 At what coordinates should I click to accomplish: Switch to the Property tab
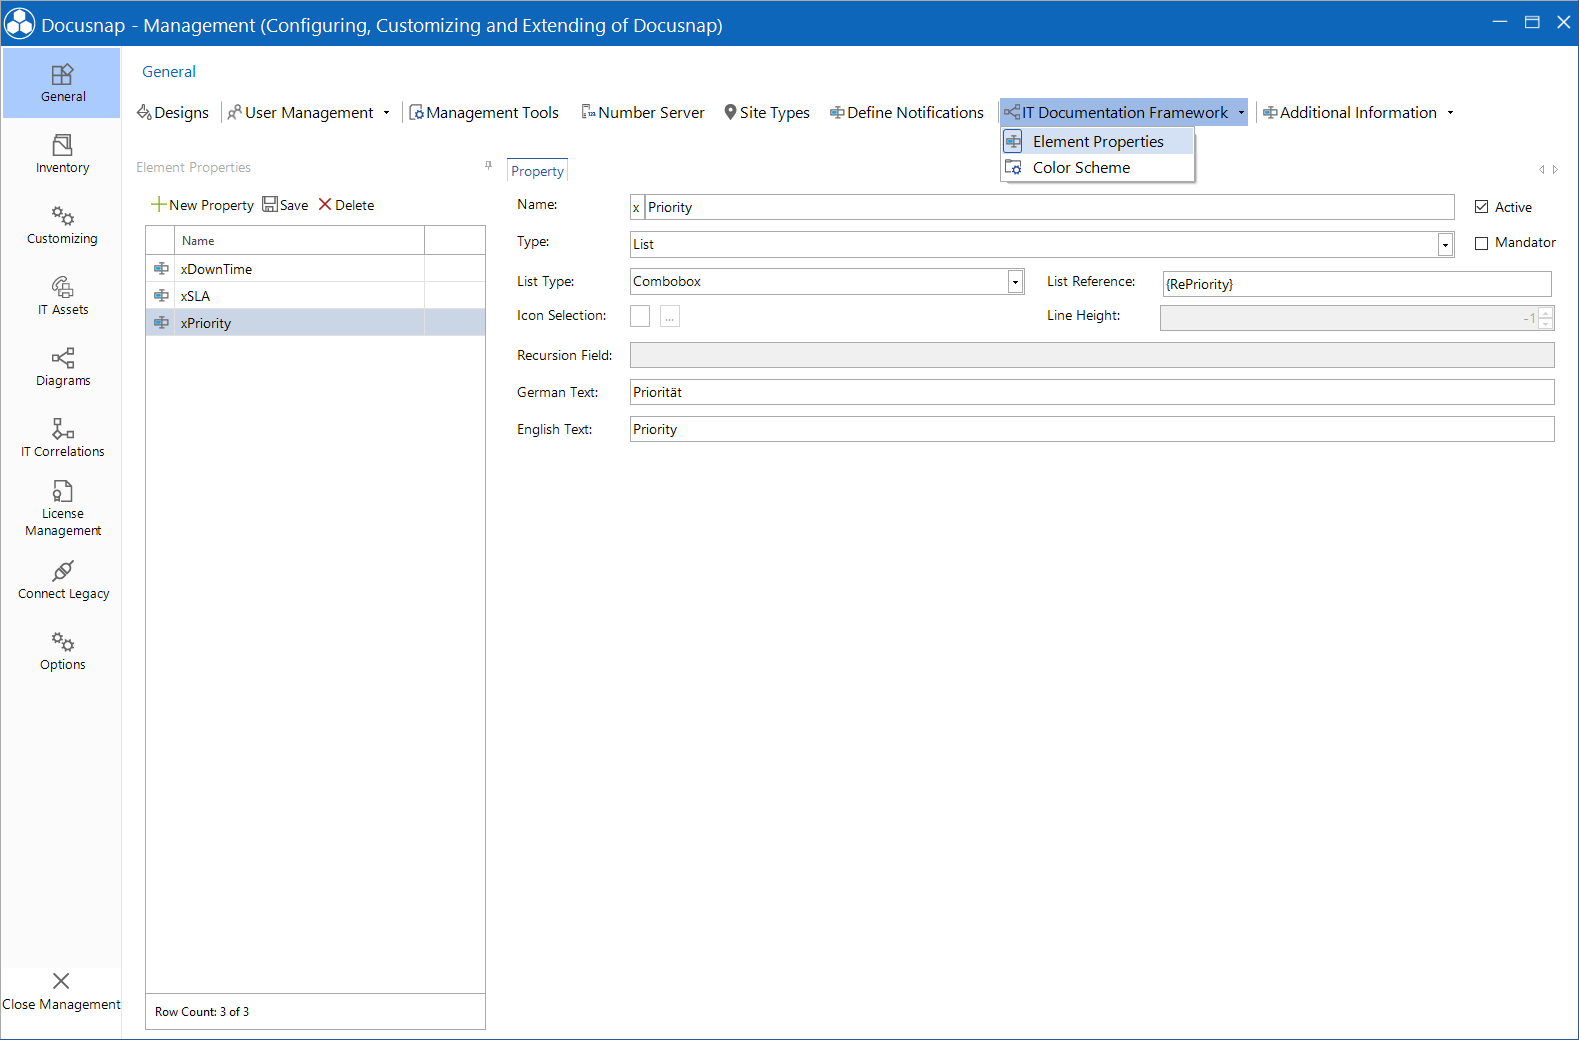pyautogui.click(x=537, y=171)
